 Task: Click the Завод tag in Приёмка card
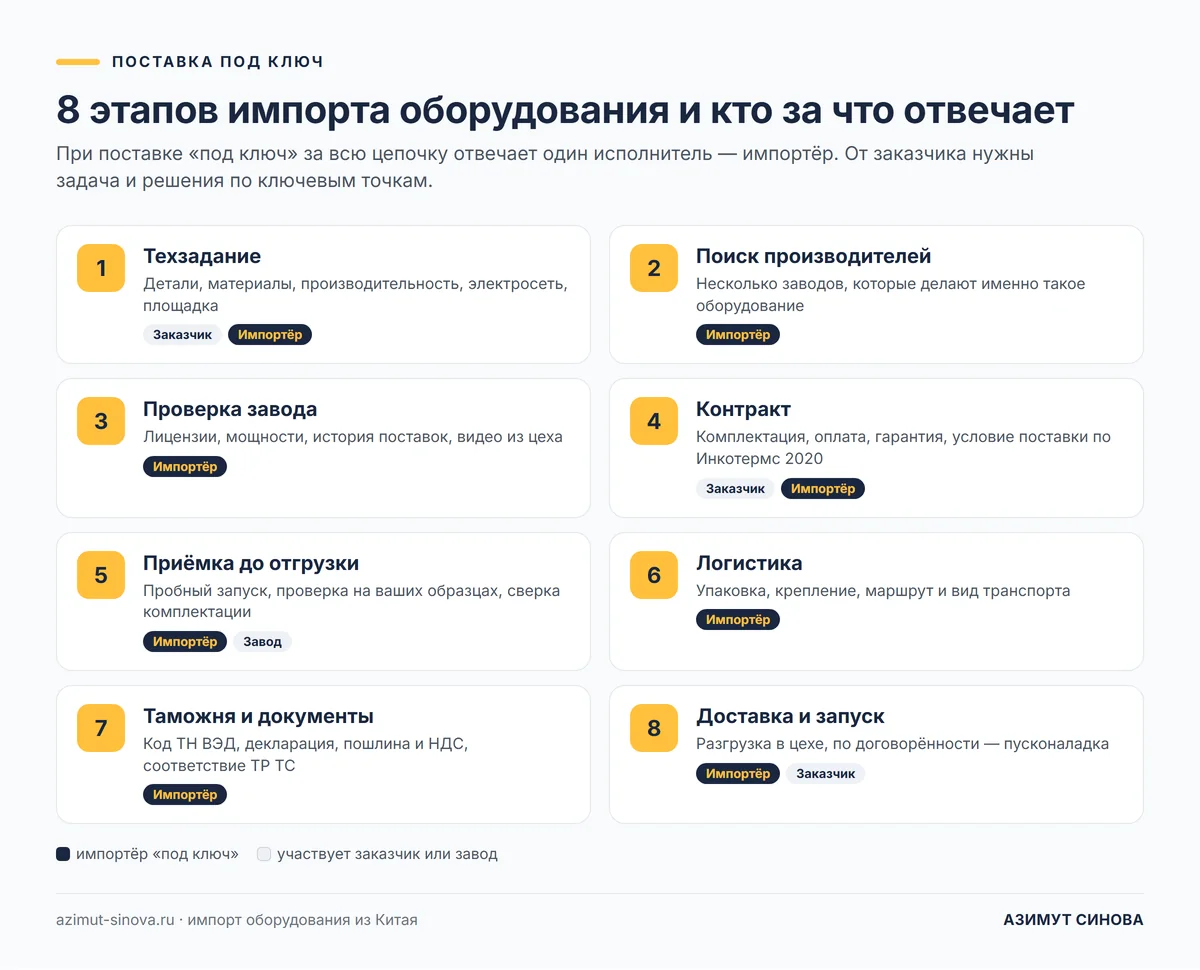pos(263,642)
